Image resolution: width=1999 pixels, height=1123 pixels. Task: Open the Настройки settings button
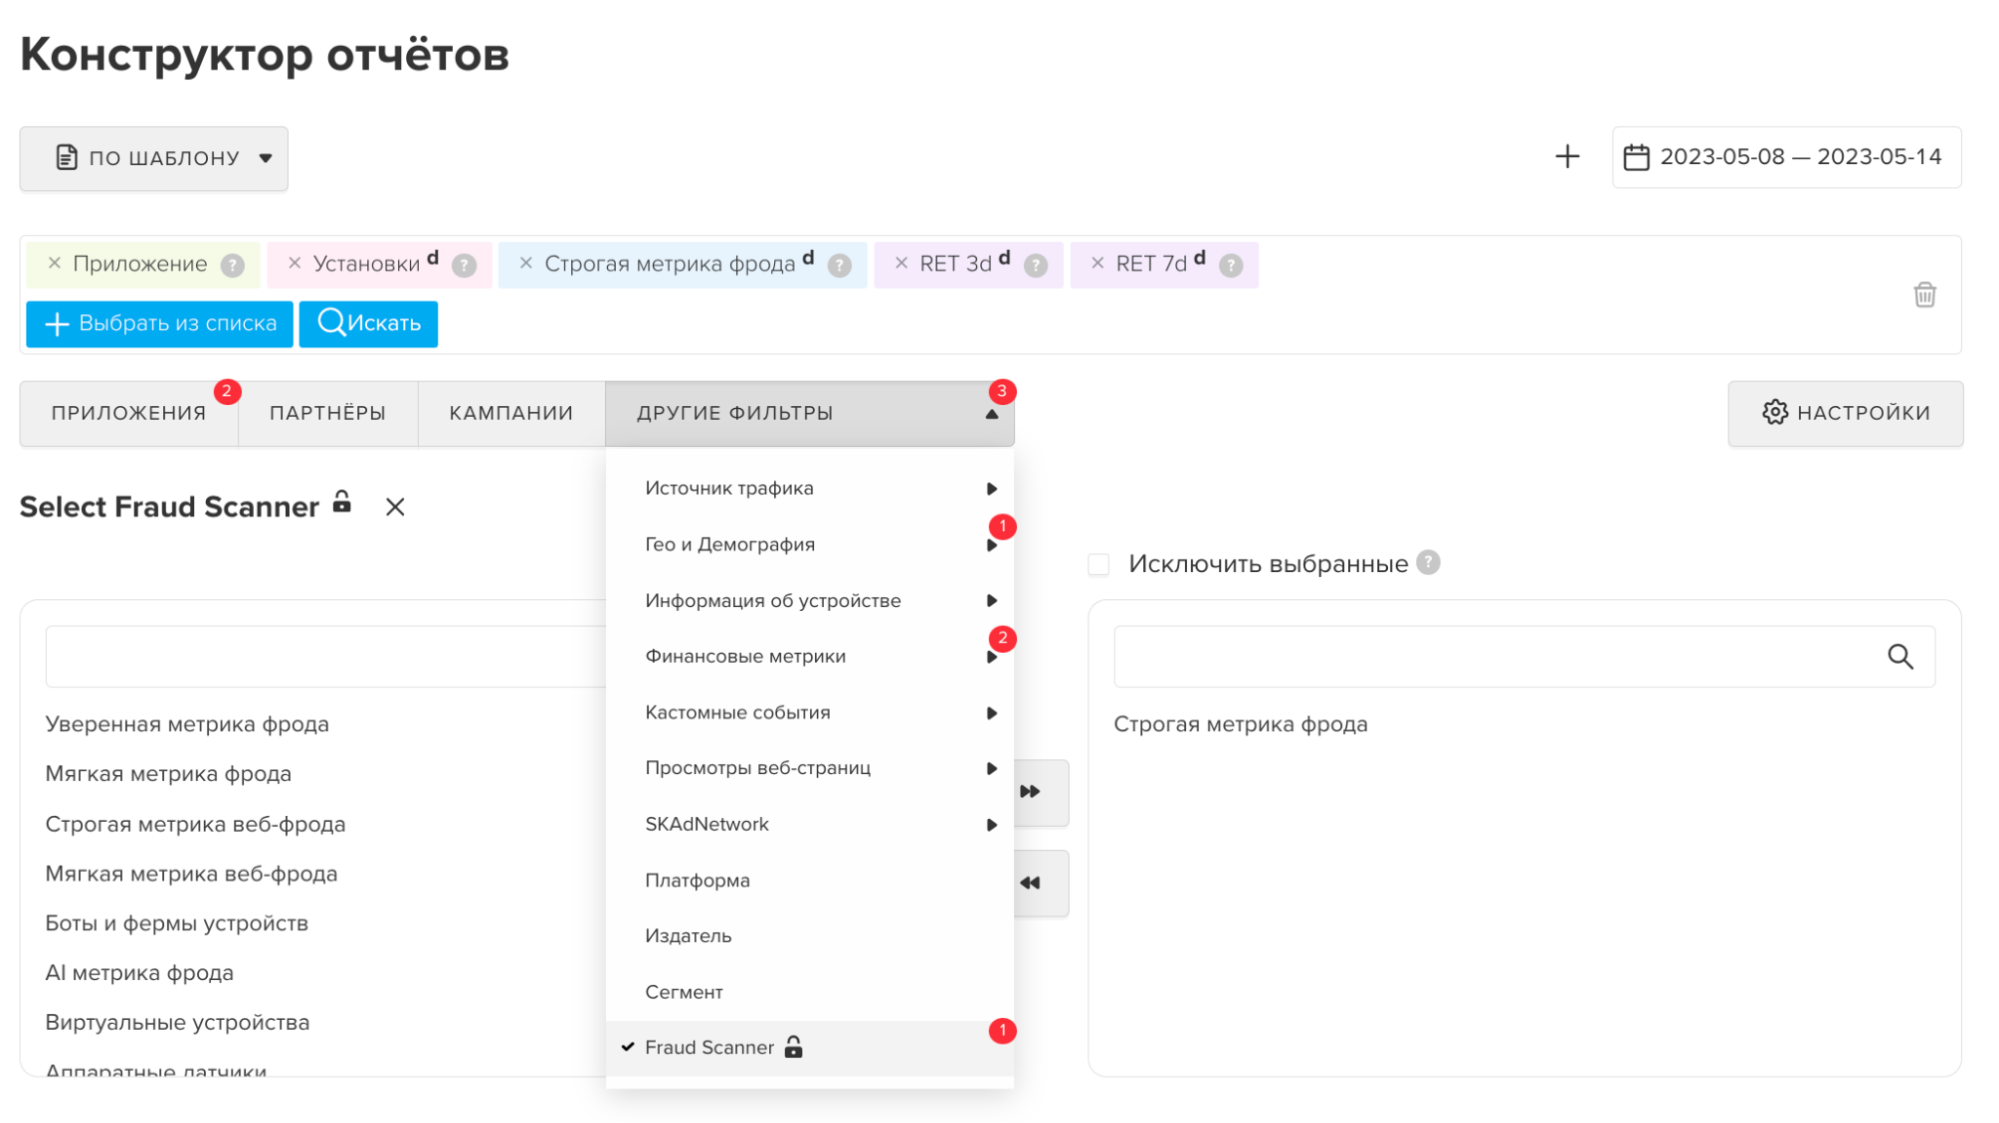pos(1845,413)
